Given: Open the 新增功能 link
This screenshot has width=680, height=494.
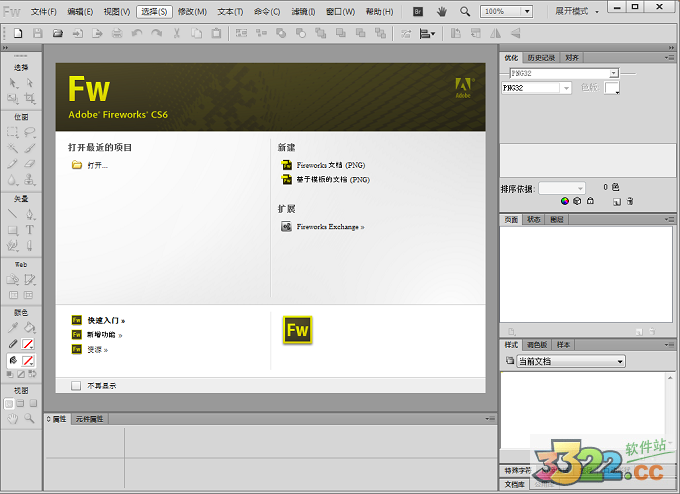Looking at the screenshot, I should [105, 335].
